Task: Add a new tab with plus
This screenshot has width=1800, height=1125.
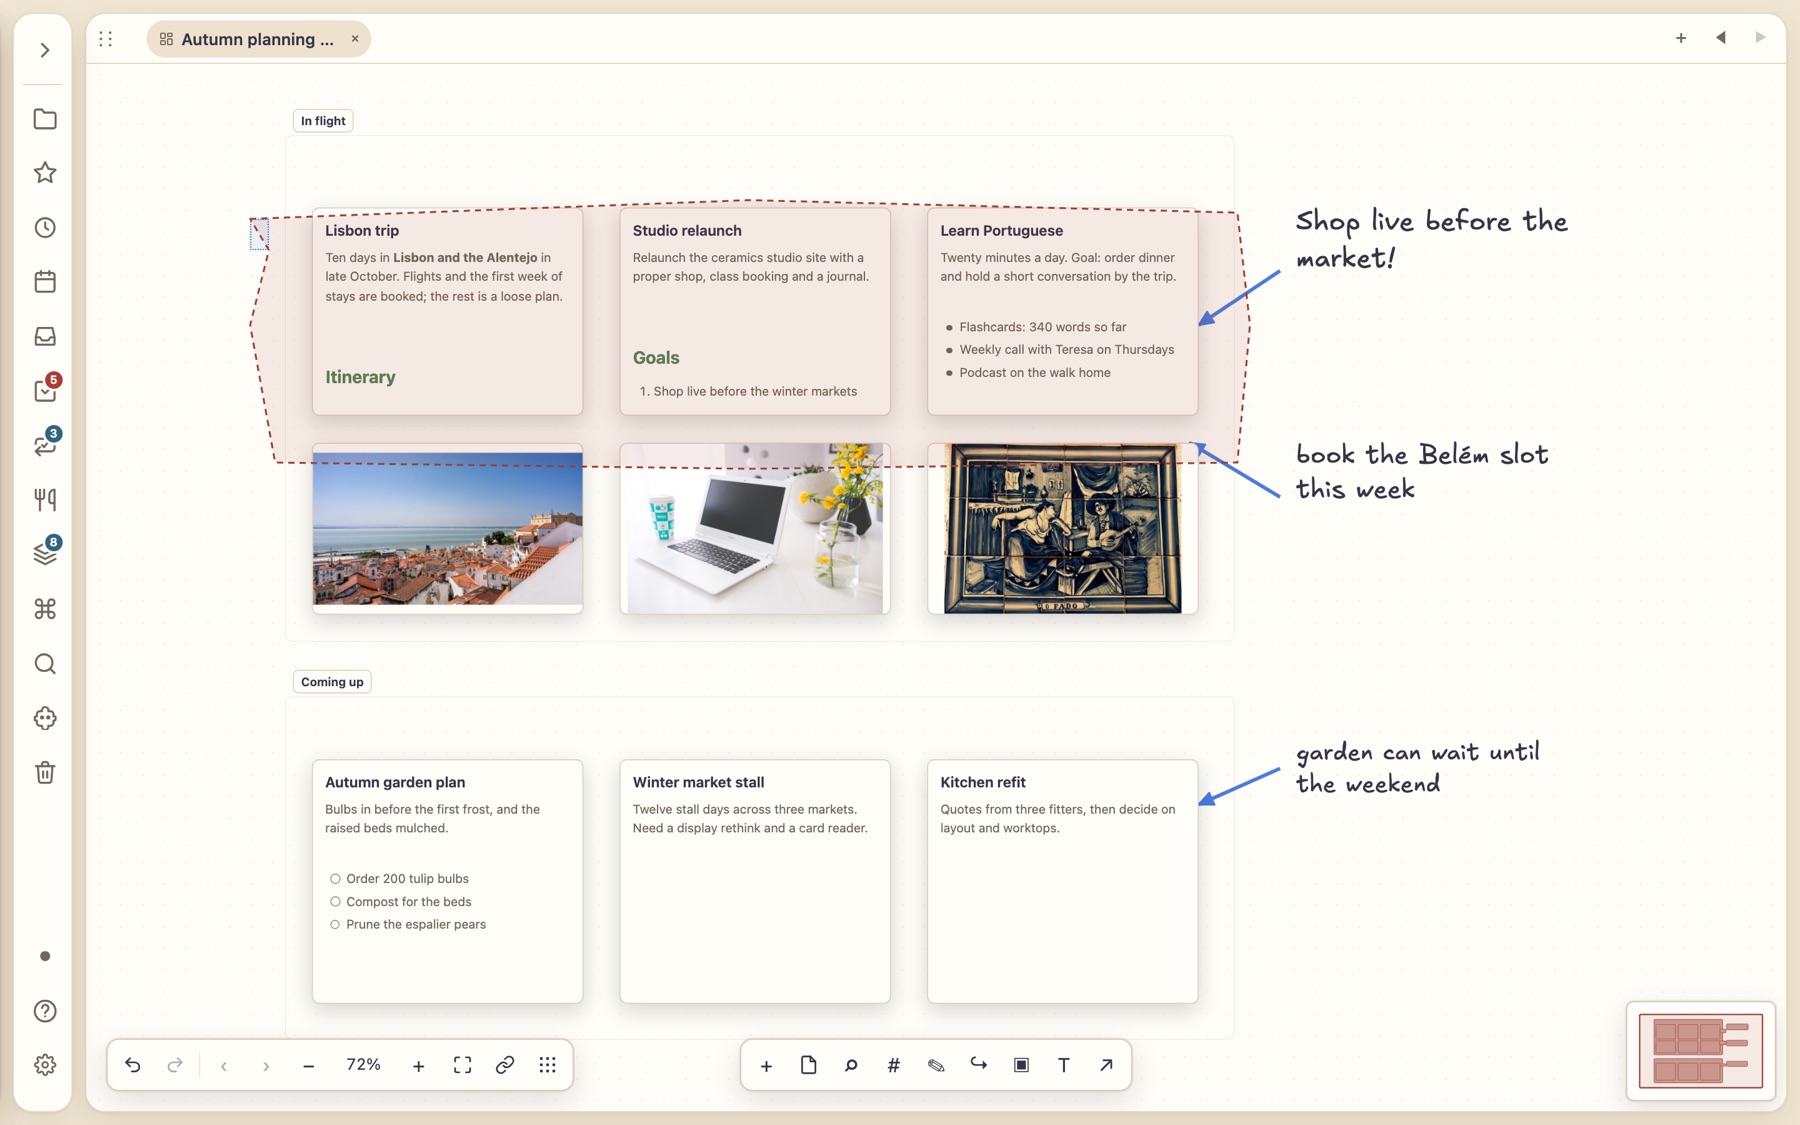Action: [x=1681, y=38]
